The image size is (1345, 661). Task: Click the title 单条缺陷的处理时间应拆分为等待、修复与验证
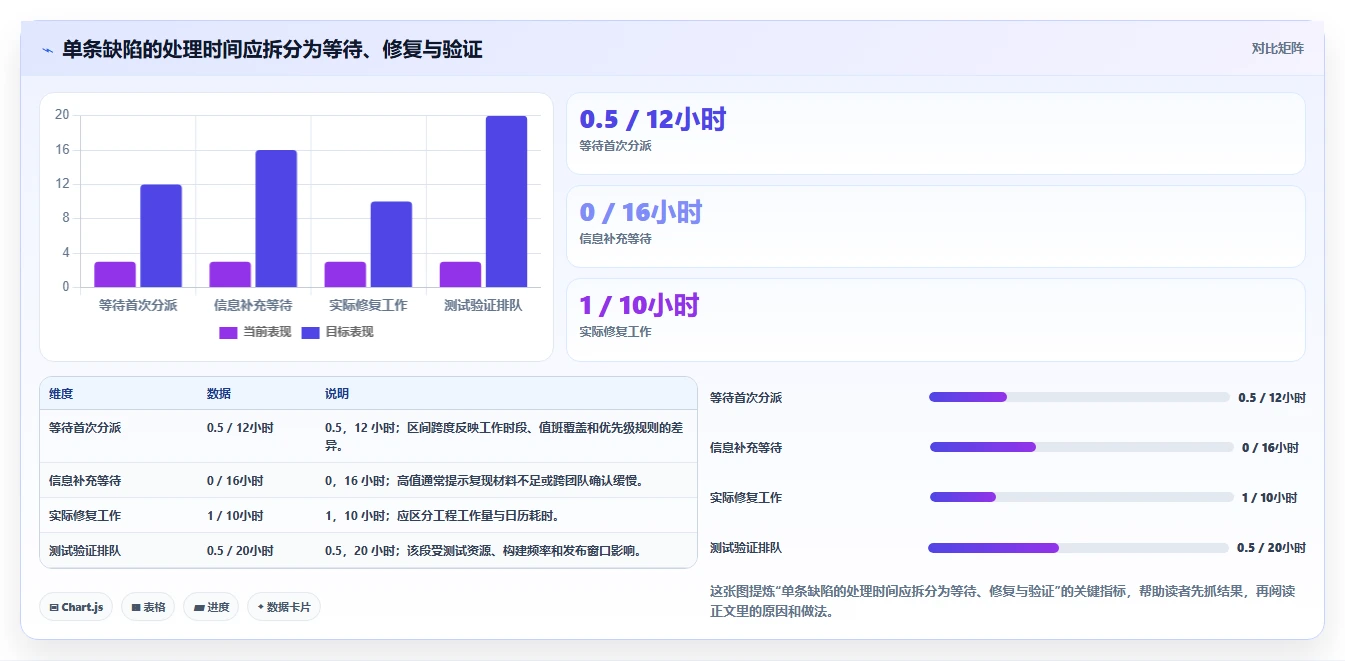point(272,49)
